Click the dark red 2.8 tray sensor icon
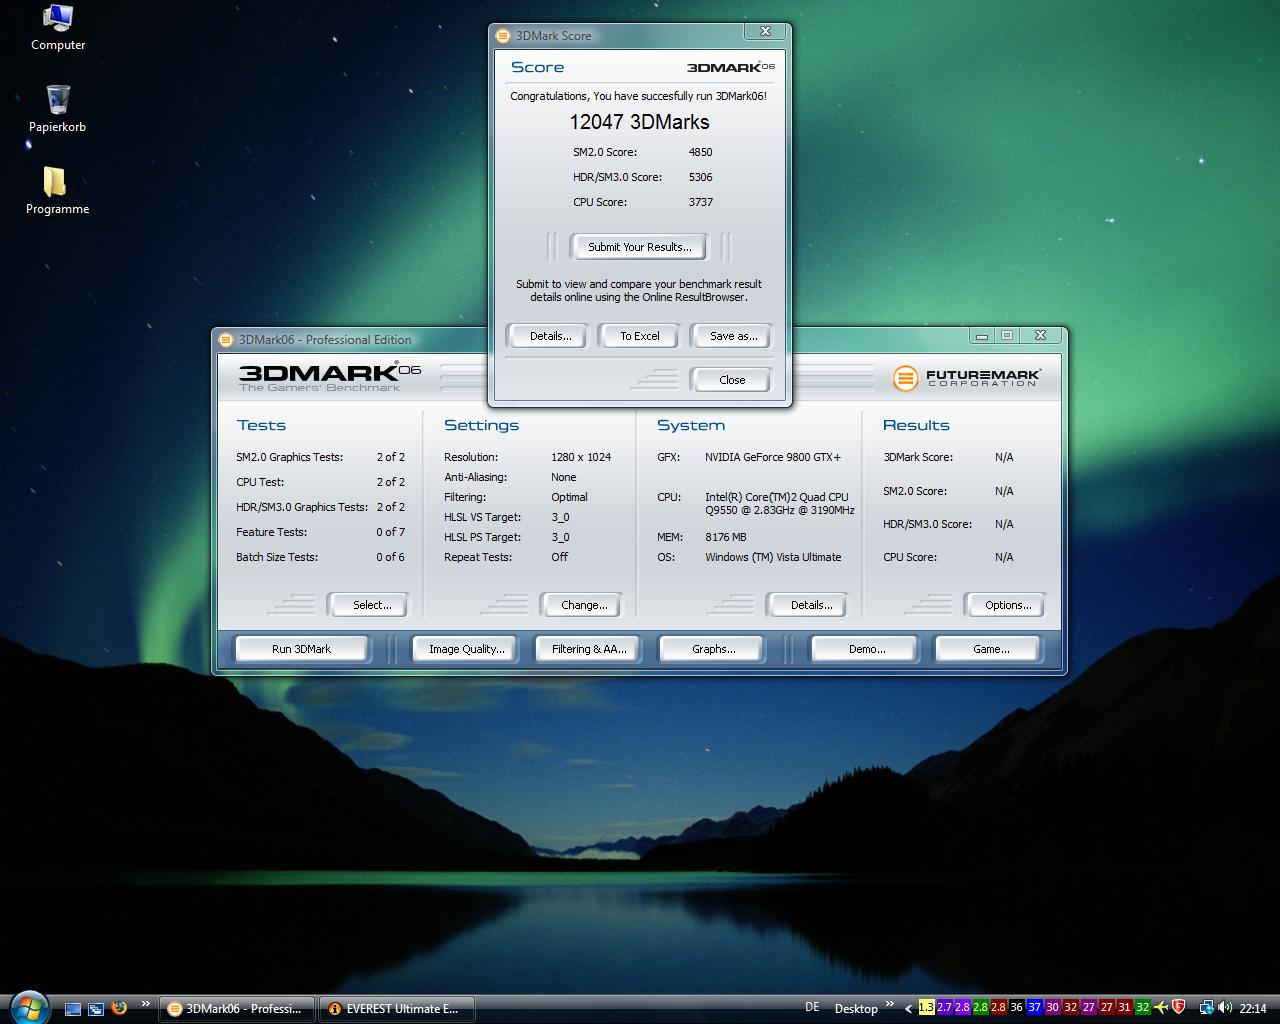 point(998,1008)
